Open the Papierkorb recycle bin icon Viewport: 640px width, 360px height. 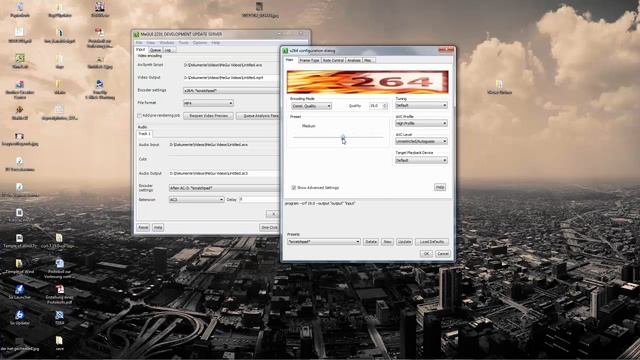[x=20, y=9]
